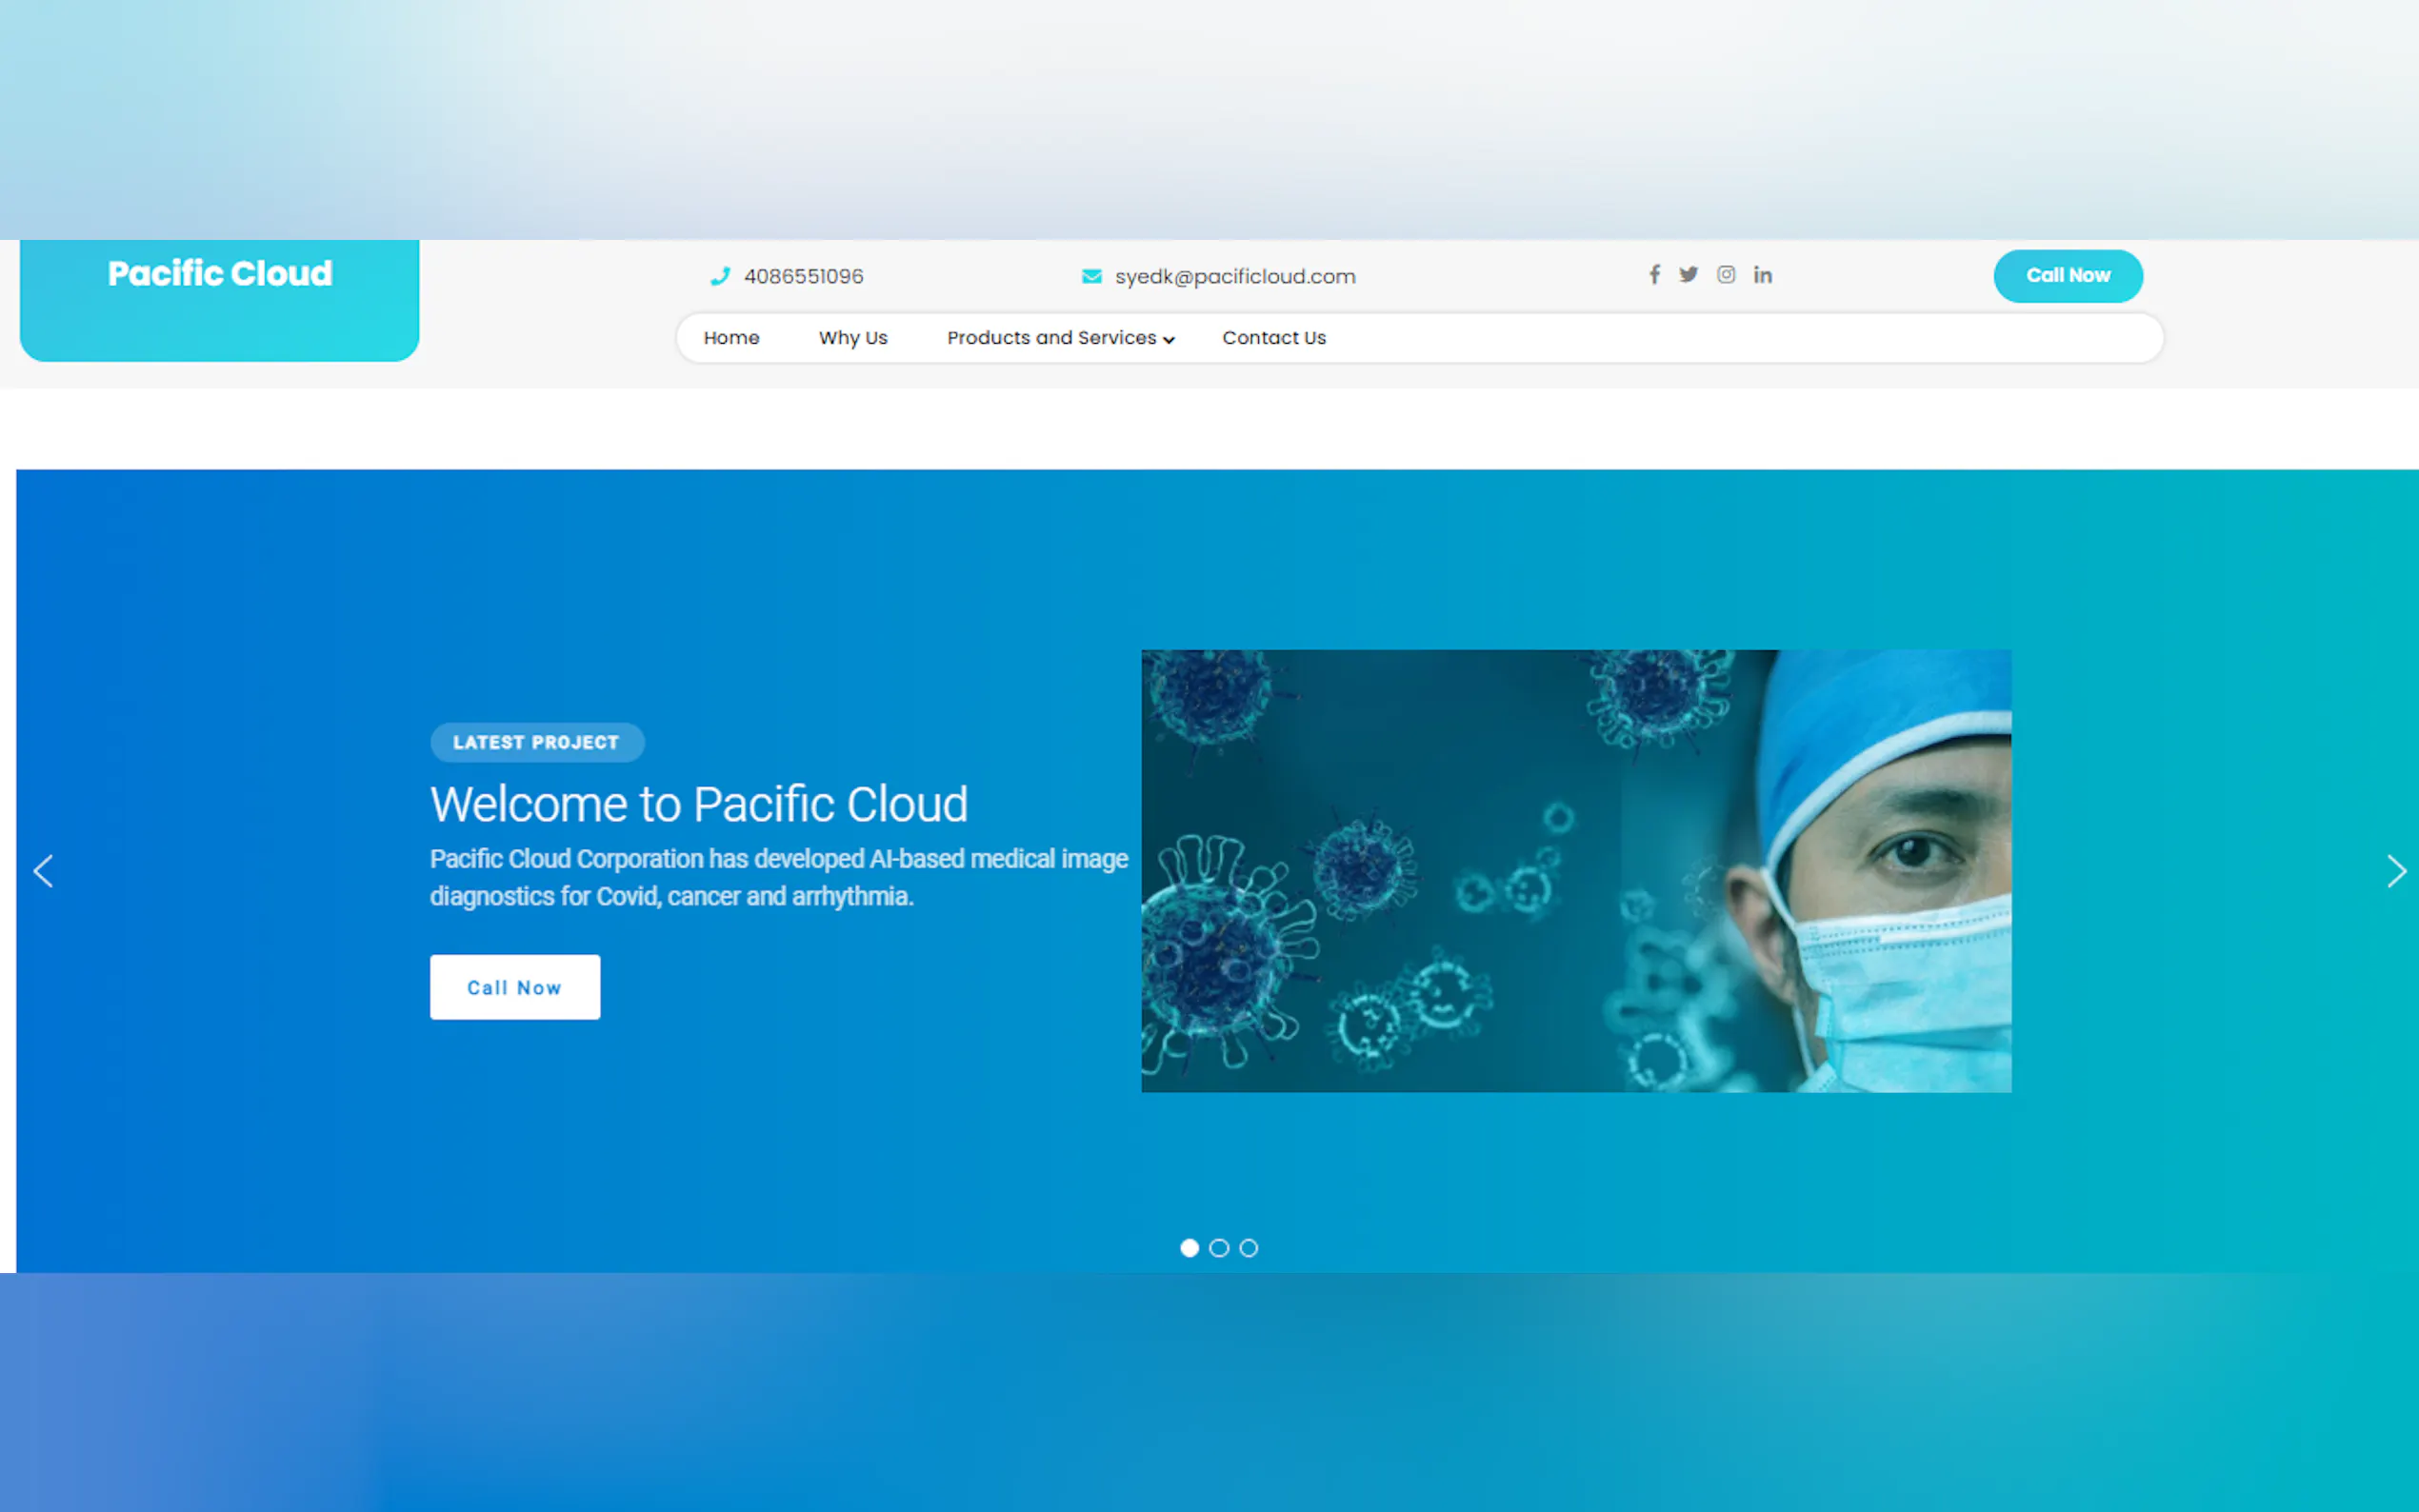Click the email envelope icon
The height and width of the screenshot is (1512, 2419).
coord(1091,277)
